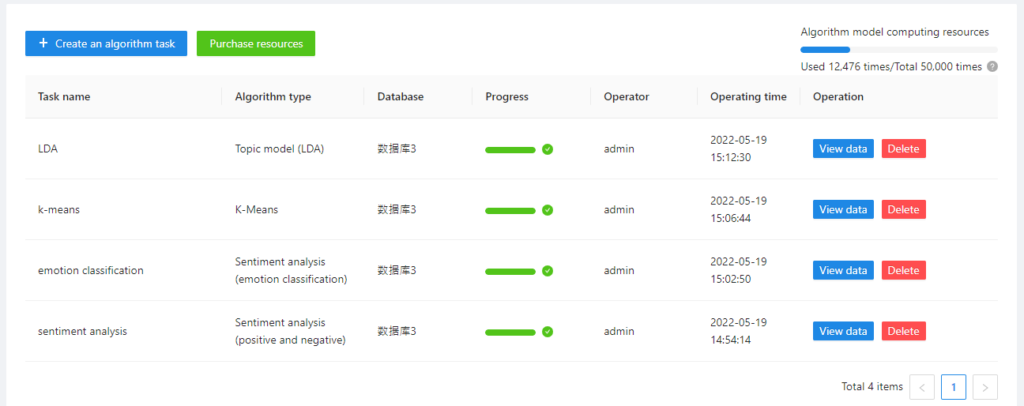1024x406 pixels.
Task: Click the help icon beside usage count
Action: [x=992, y=67]
